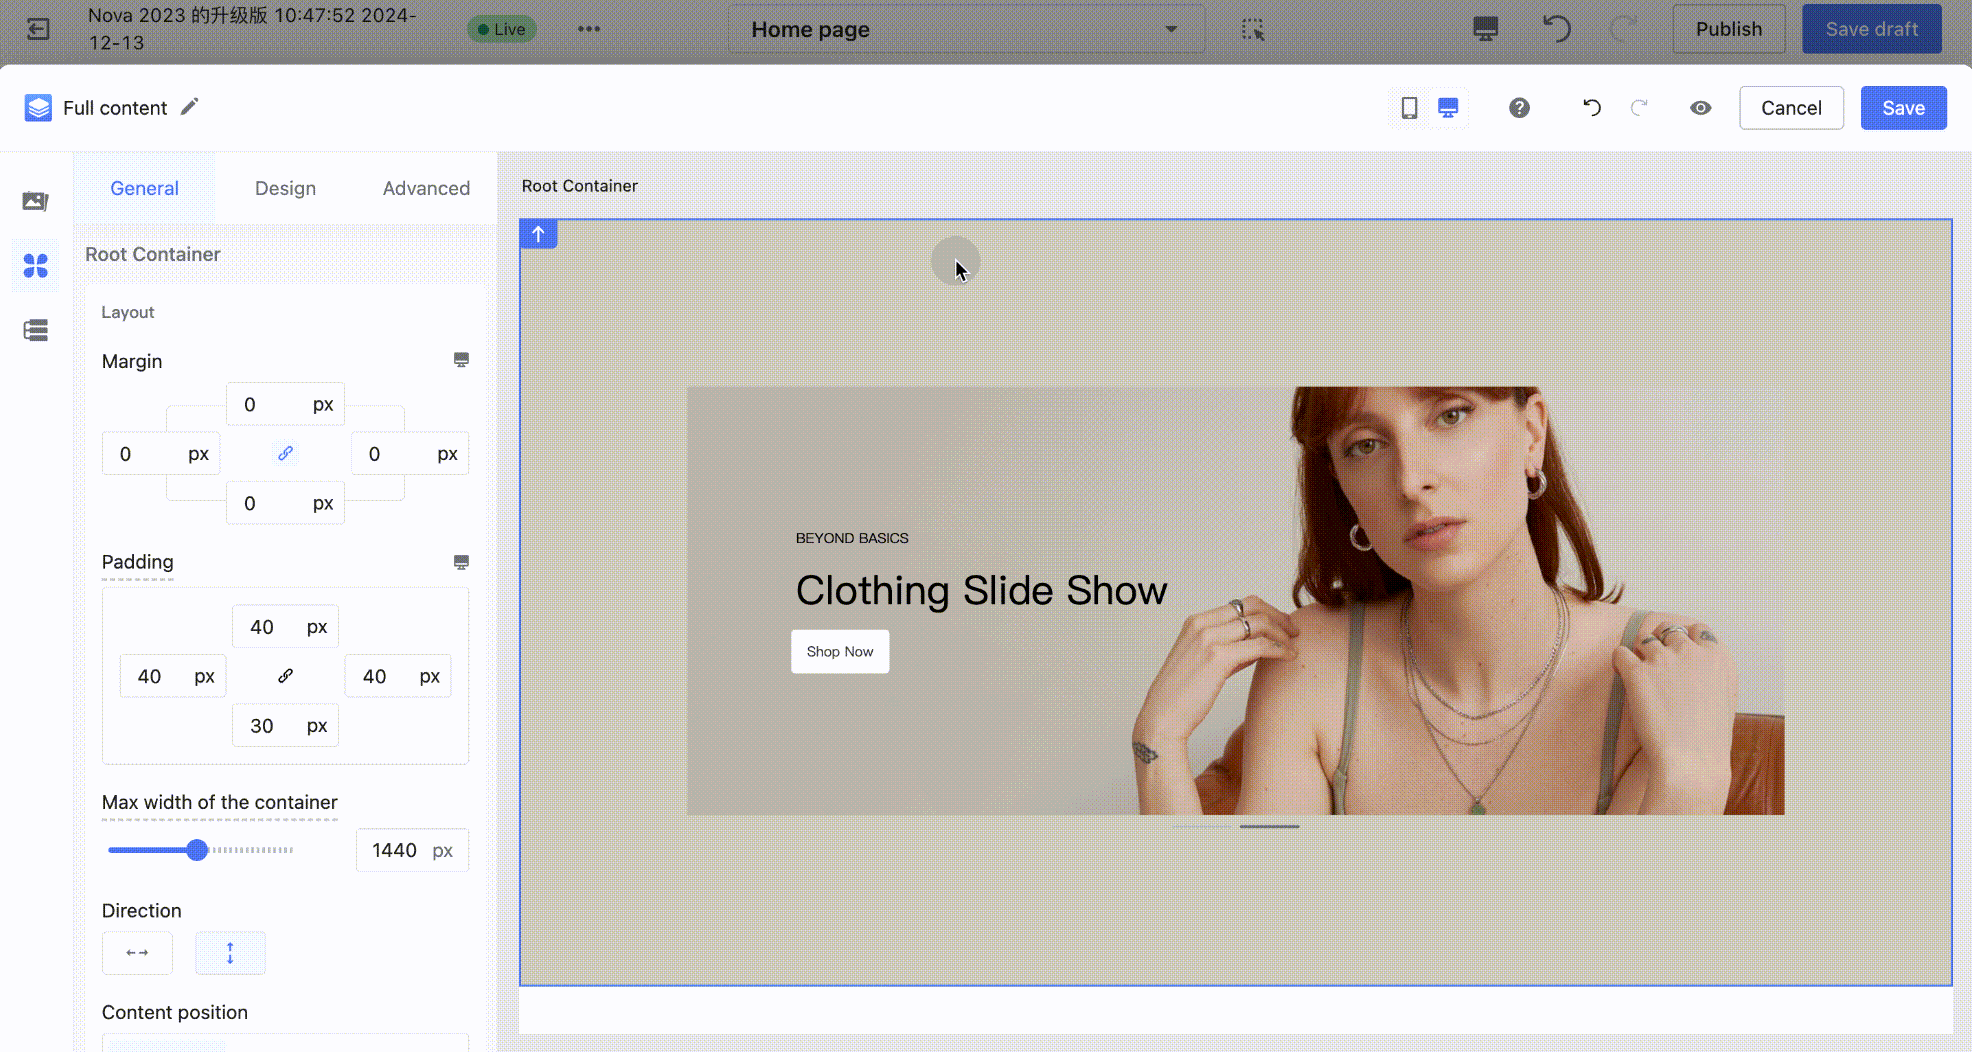Open the Advanced tab

pos(426,188)
